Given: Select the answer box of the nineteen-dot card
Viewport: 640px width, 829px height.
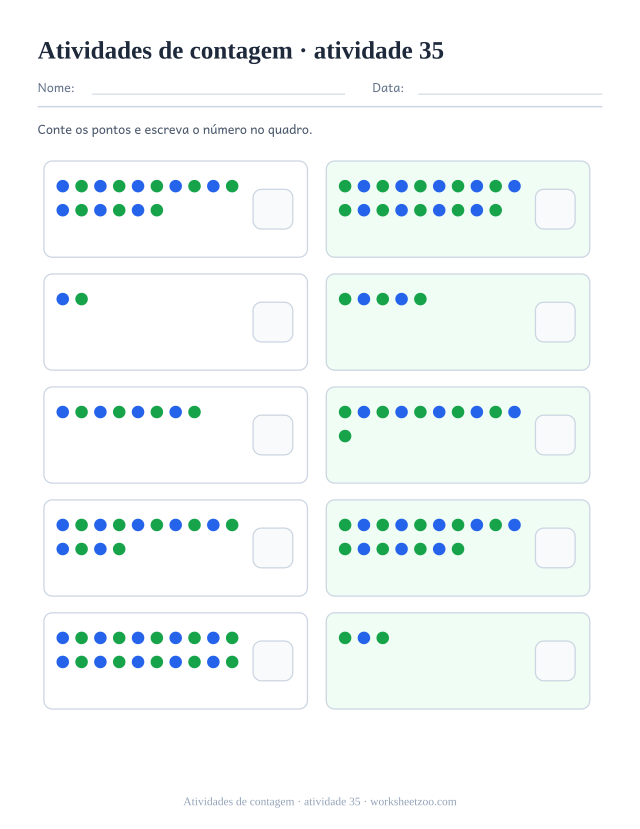Looking at the screenshot, I should (555, 209).
